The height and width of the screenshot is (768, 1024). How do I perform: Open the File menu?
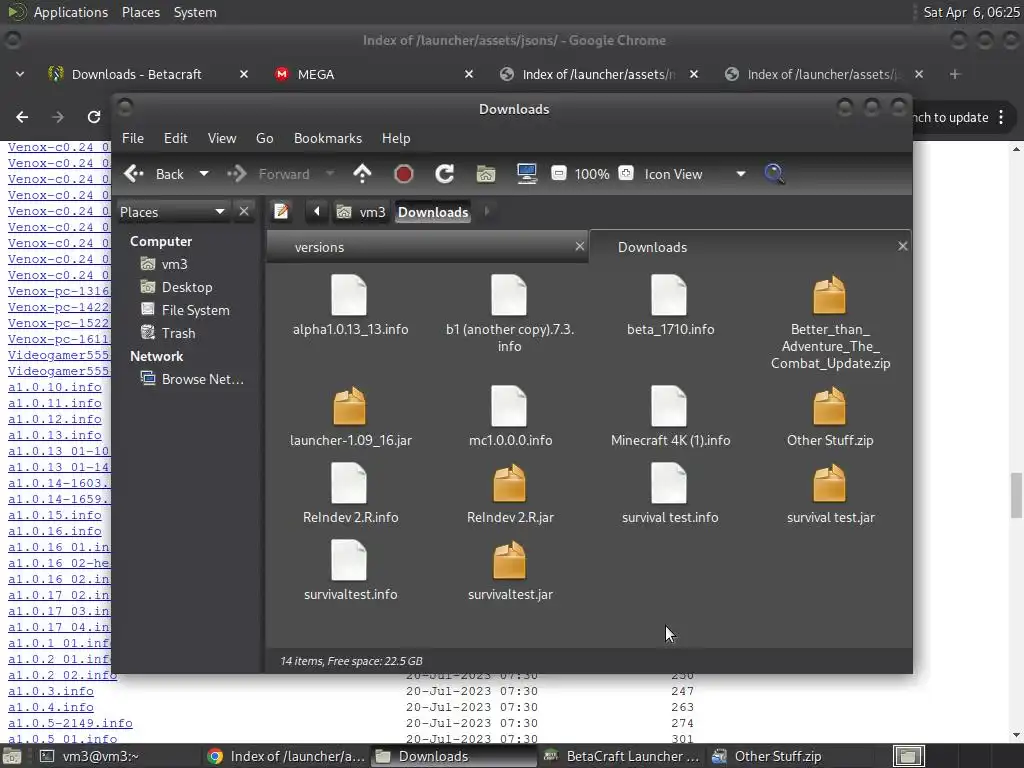tap(133, 138)
